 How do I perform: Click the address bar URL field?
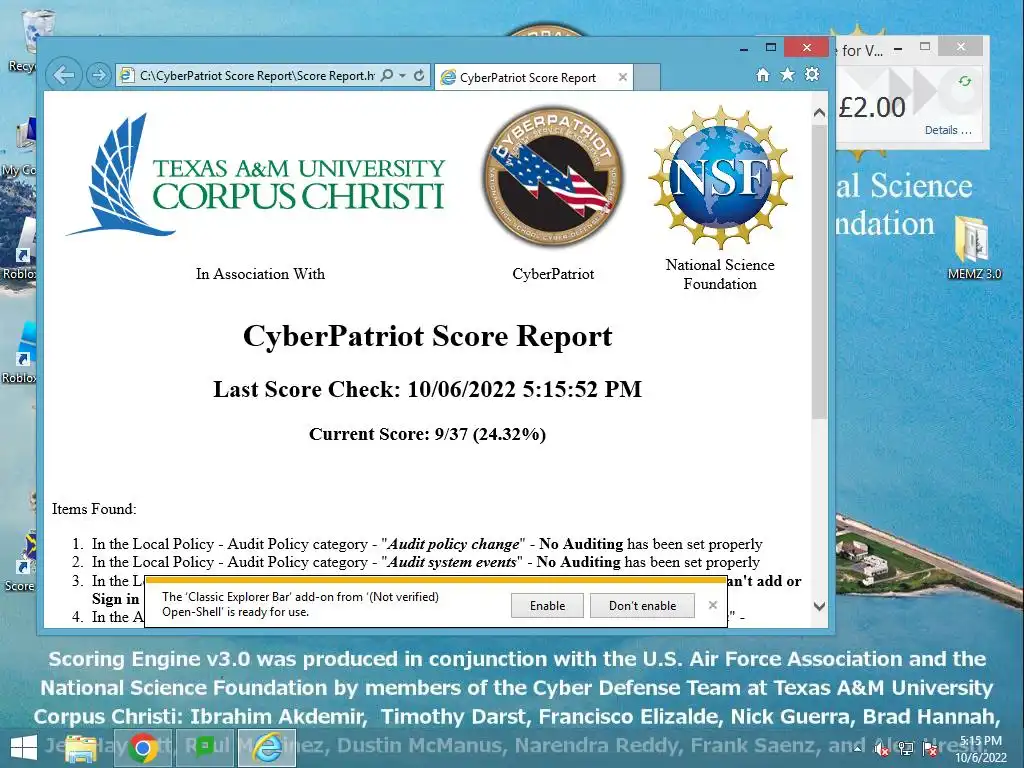coord(257,76)
